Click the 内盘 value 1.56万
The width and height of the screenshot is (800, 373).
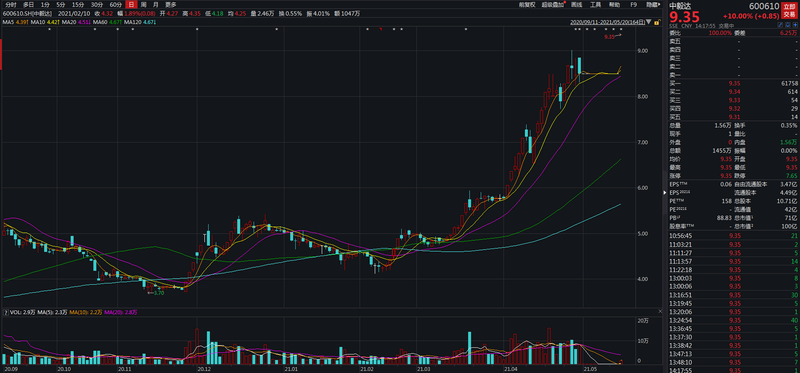(789, 142)
